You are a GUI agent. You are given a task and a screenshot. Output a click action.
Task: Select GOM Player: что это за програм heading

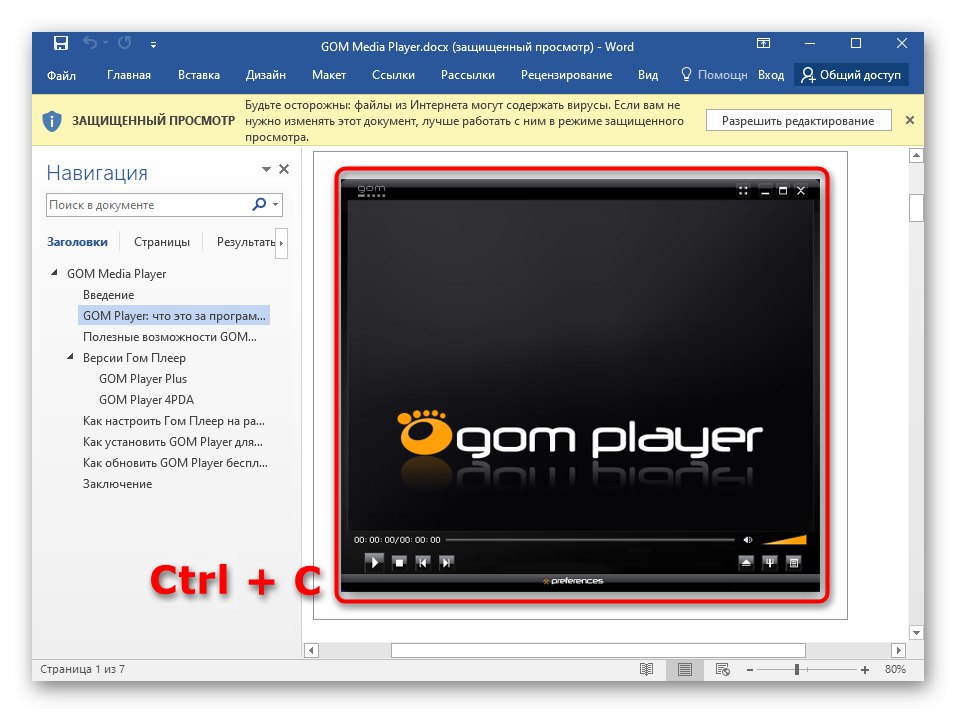click(x=174, y=316)
